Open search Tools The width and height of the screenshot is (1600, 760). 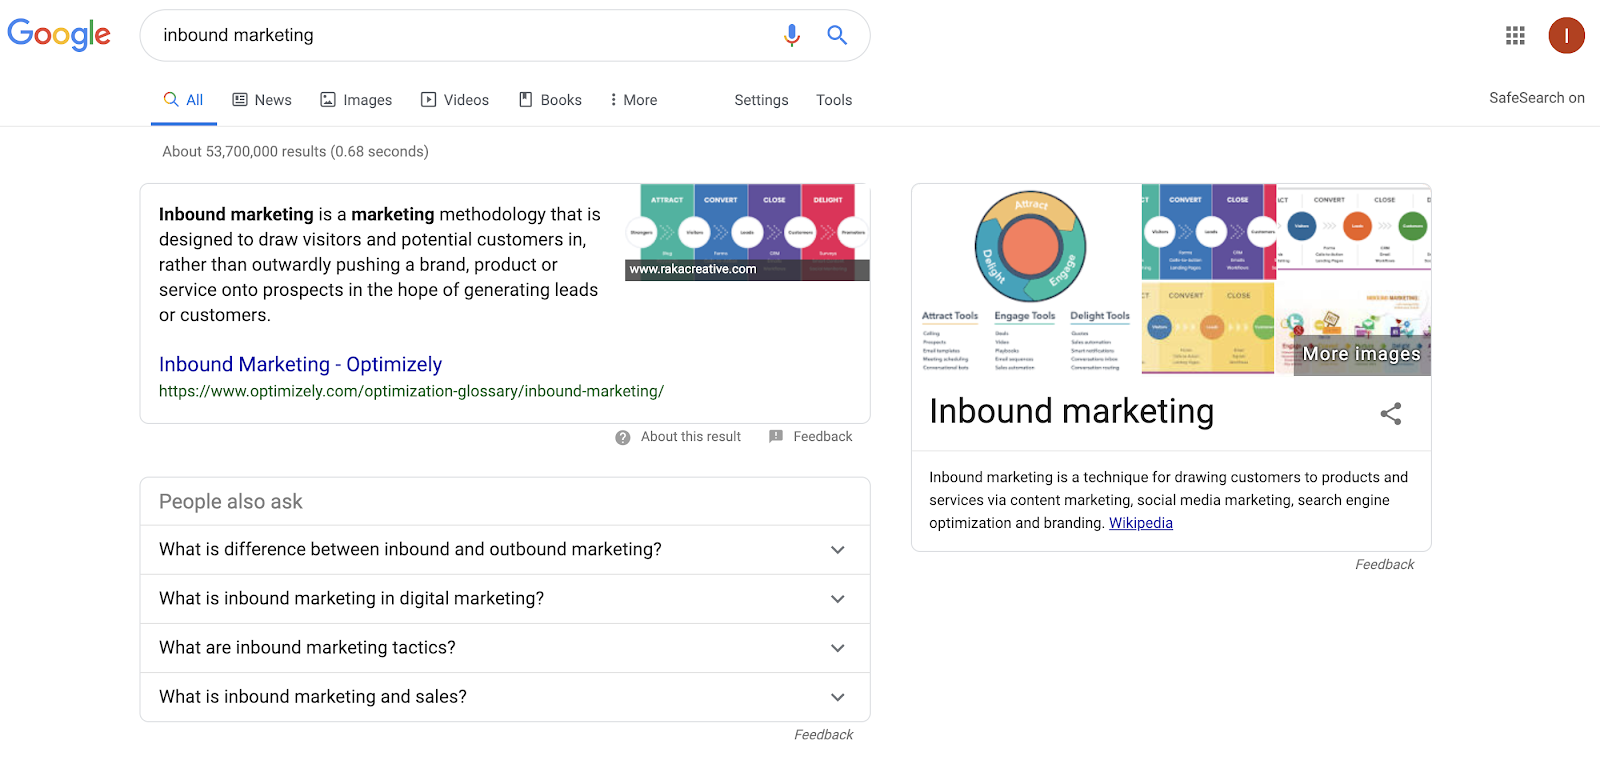pyautogui.click(x=834, y=100)
